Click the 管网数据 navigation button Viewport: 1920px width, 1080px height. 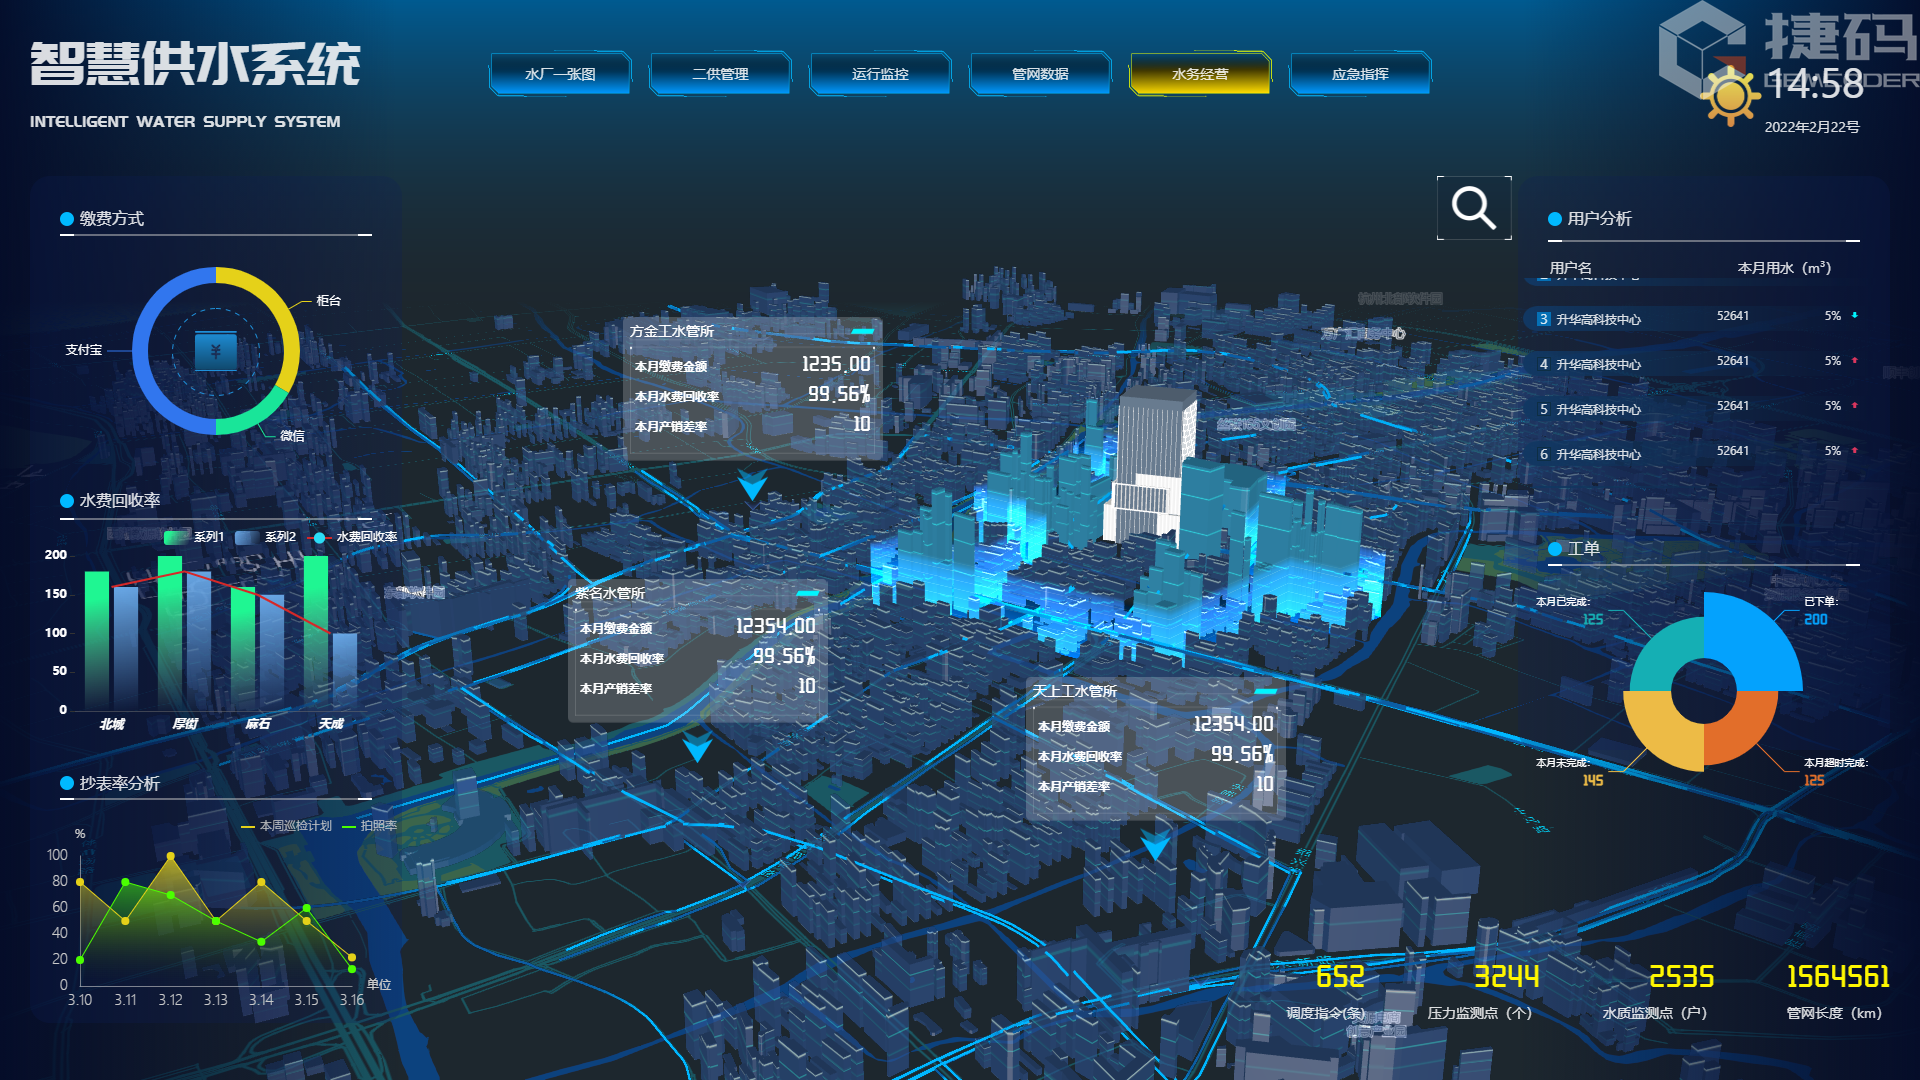click(1040, 74)
